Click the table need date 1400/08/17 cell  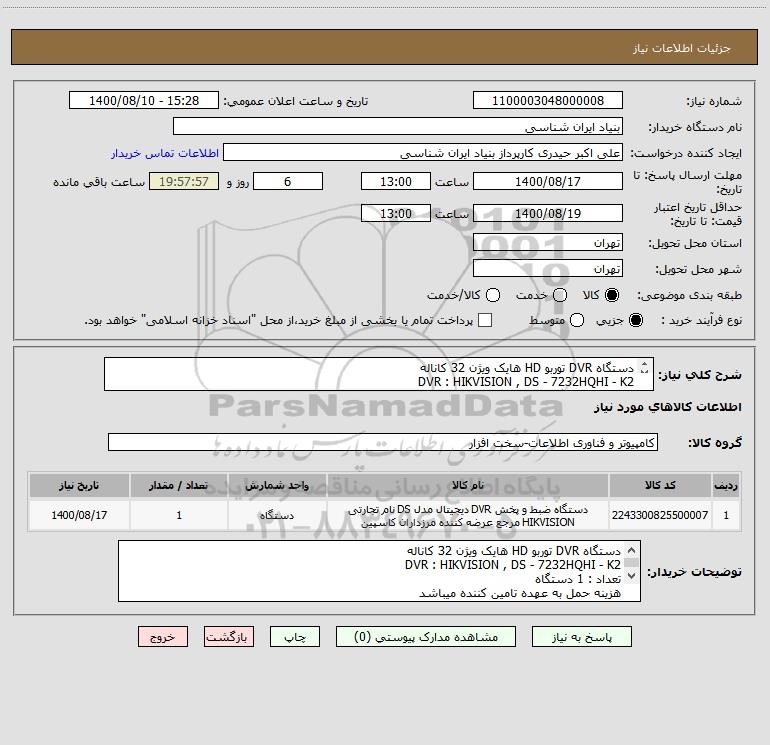point(79,515)
